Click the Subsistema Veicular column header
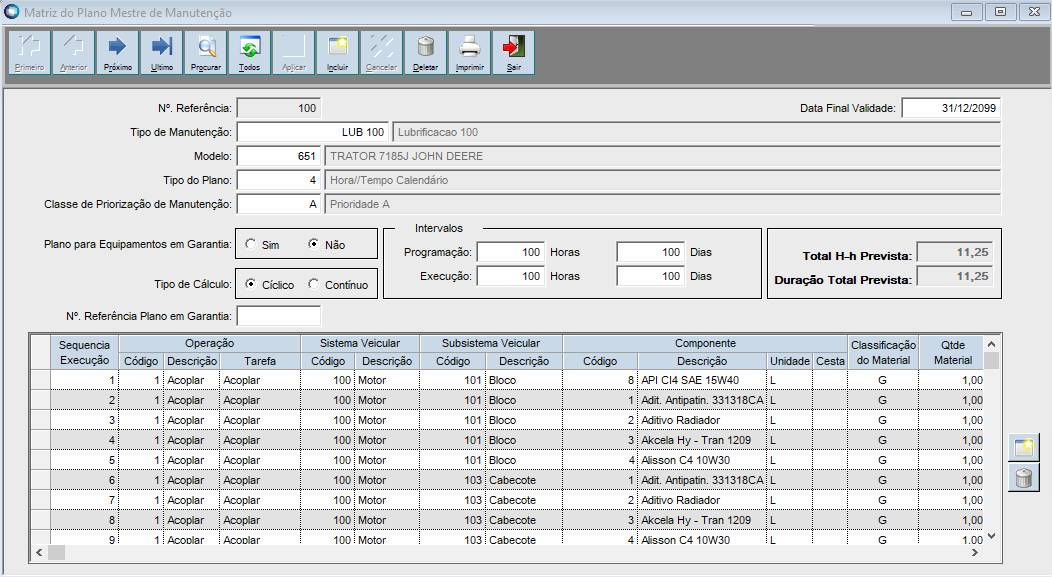1052x577 pixels. point(491,344)
